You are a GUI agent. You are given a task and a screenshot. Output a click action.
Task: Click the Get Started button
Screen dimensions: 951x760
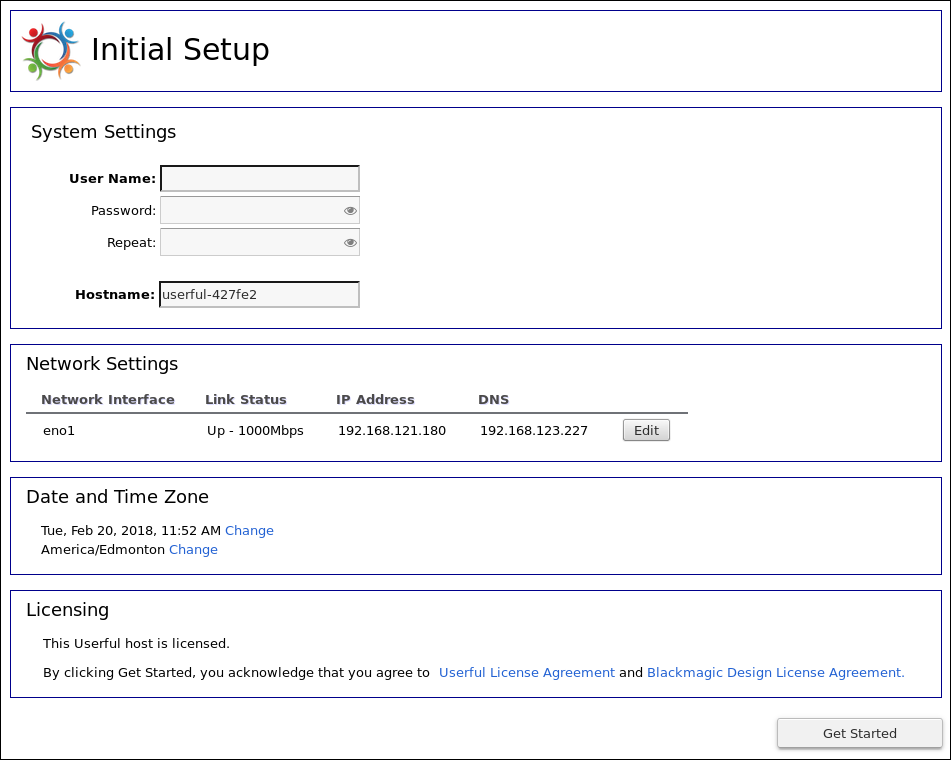(x=859, y=733)
